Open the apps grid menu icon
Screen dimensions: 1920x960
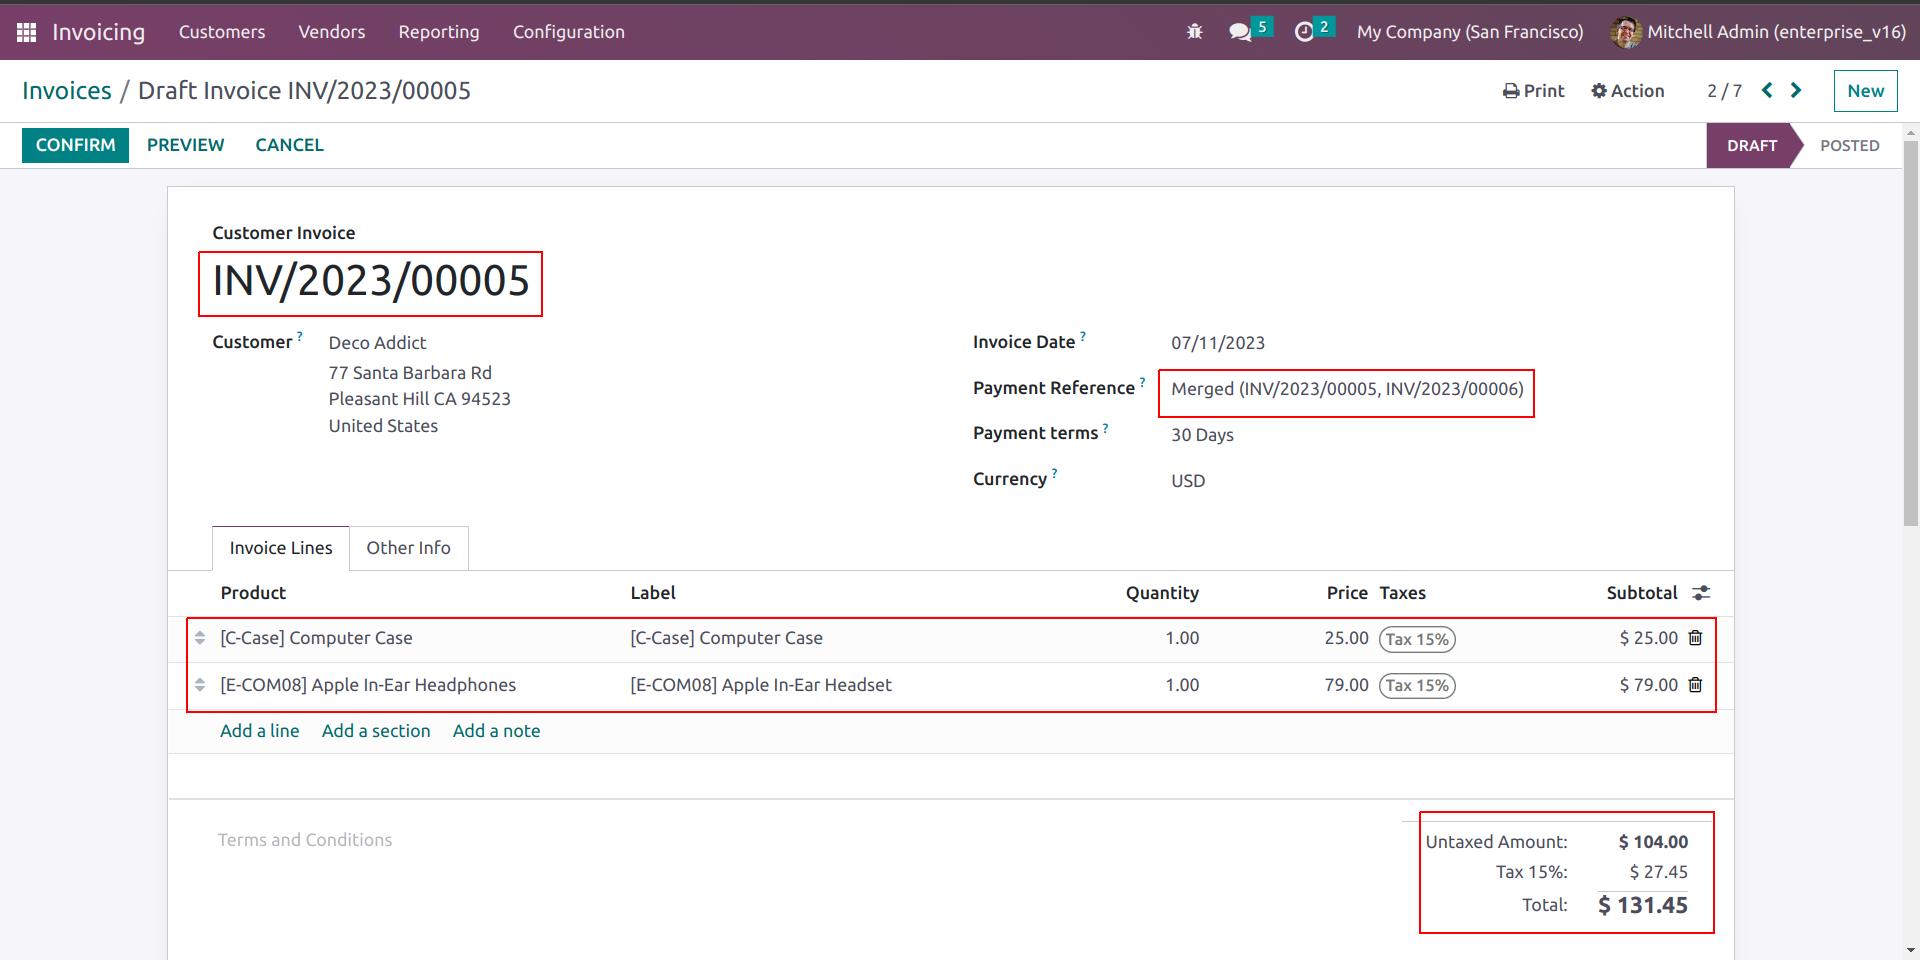coord(27,32)
